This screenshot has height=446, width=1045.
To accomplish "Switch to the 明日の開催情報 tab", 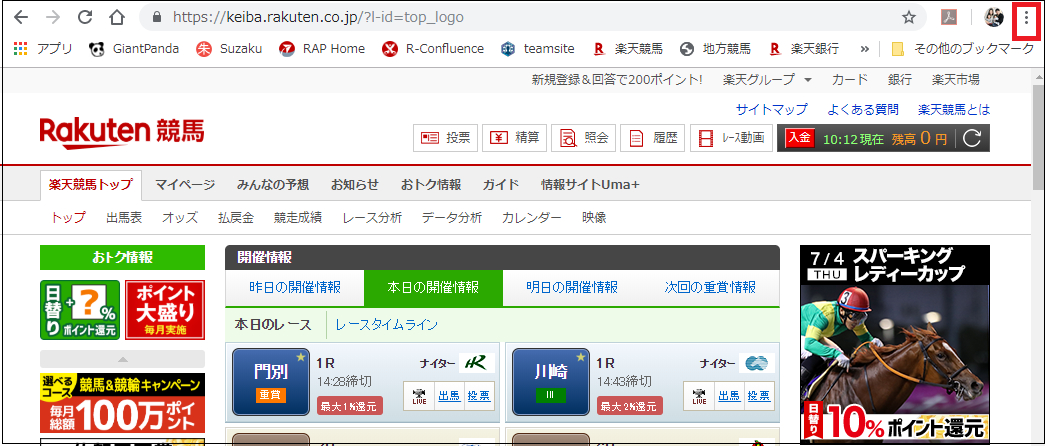I will [x=572, y=288].
